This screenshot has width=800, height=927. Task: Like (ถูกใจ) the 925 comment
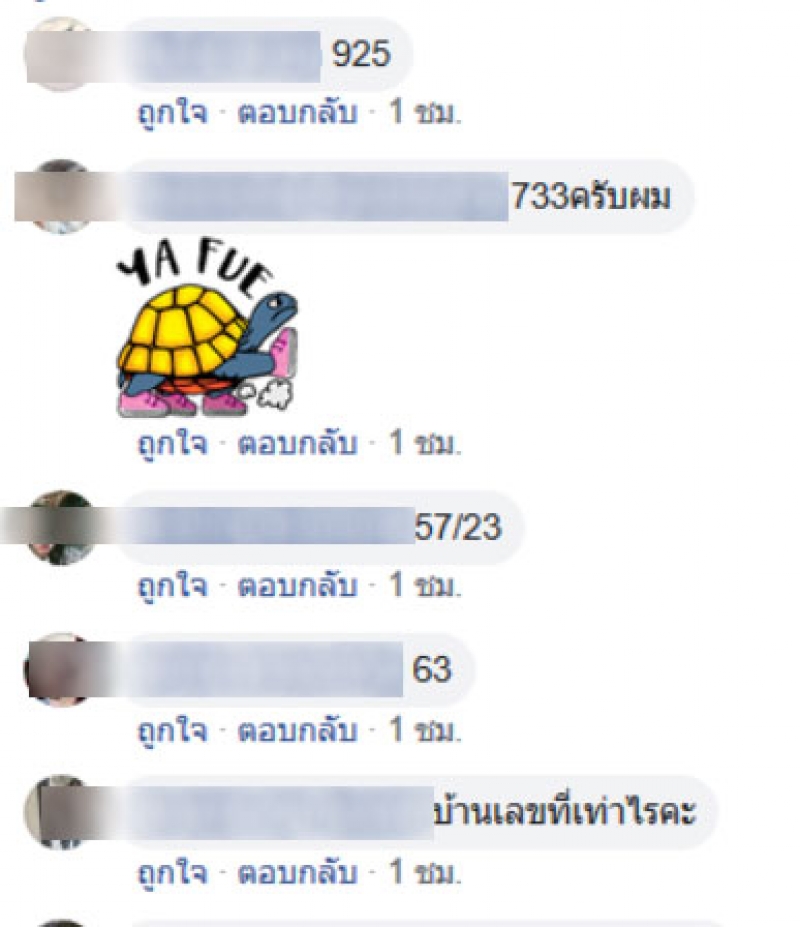click(x=173, y=112)
